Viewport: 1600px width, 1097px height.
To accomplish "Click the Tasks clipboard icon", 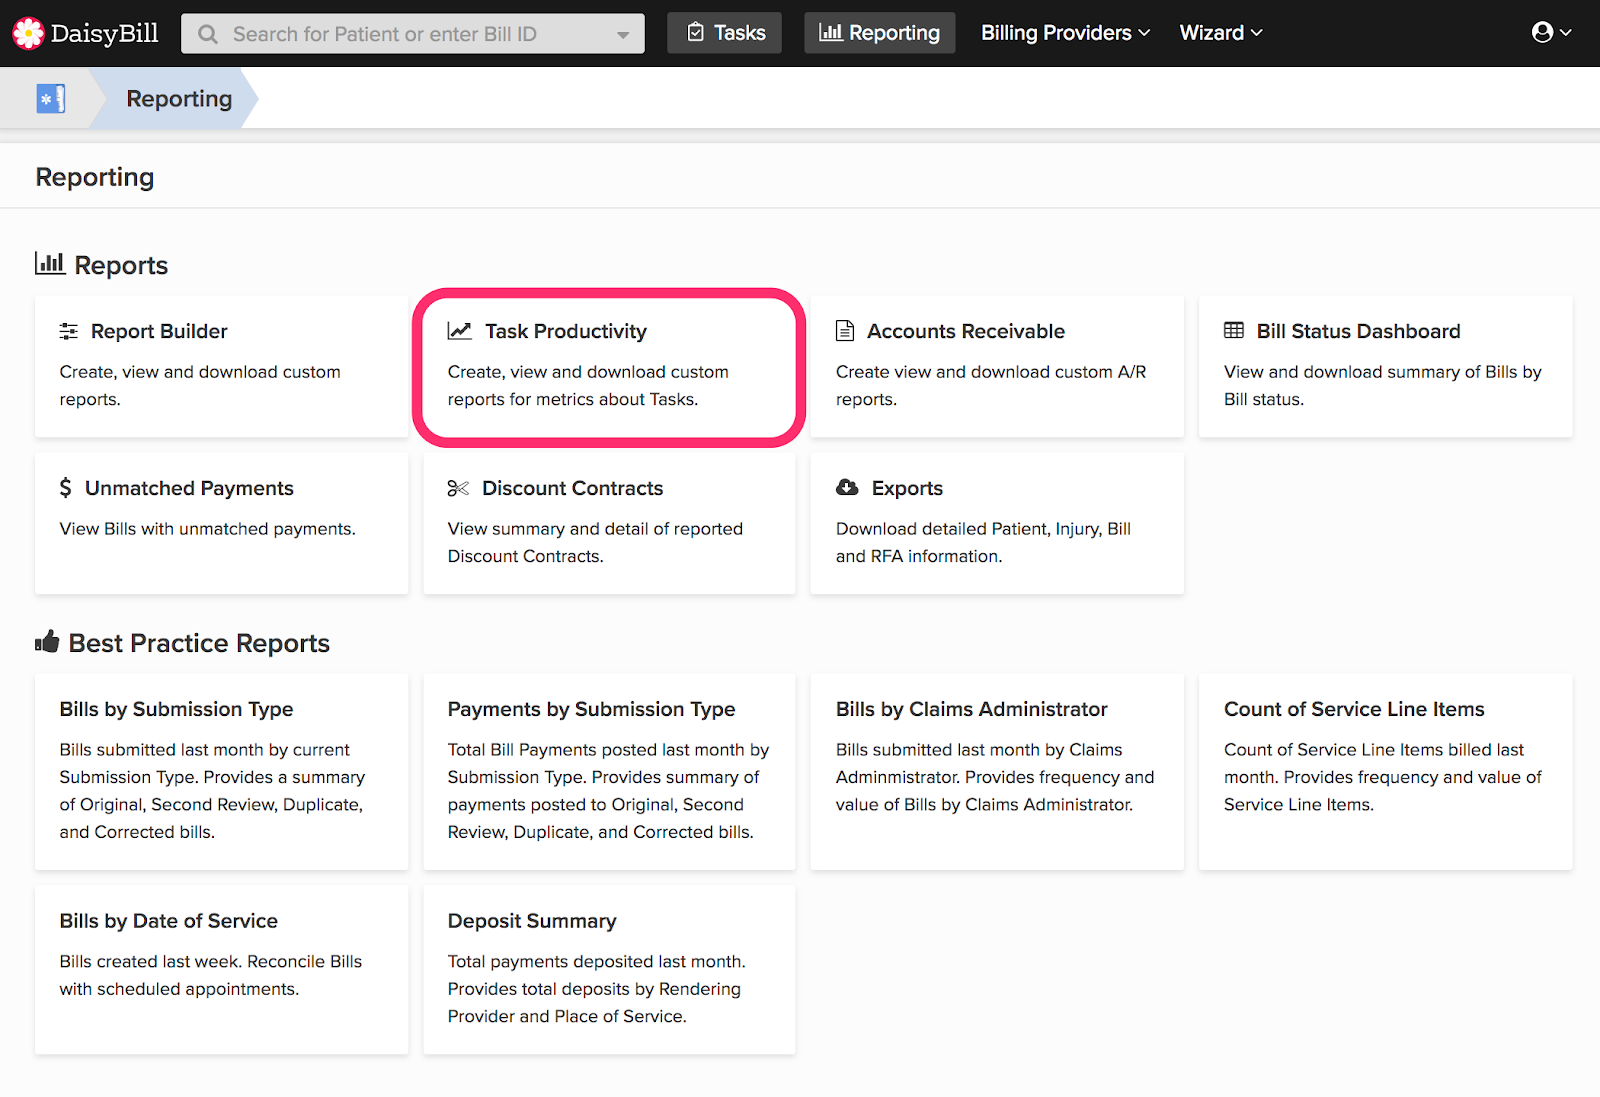I will pos(696,33).
